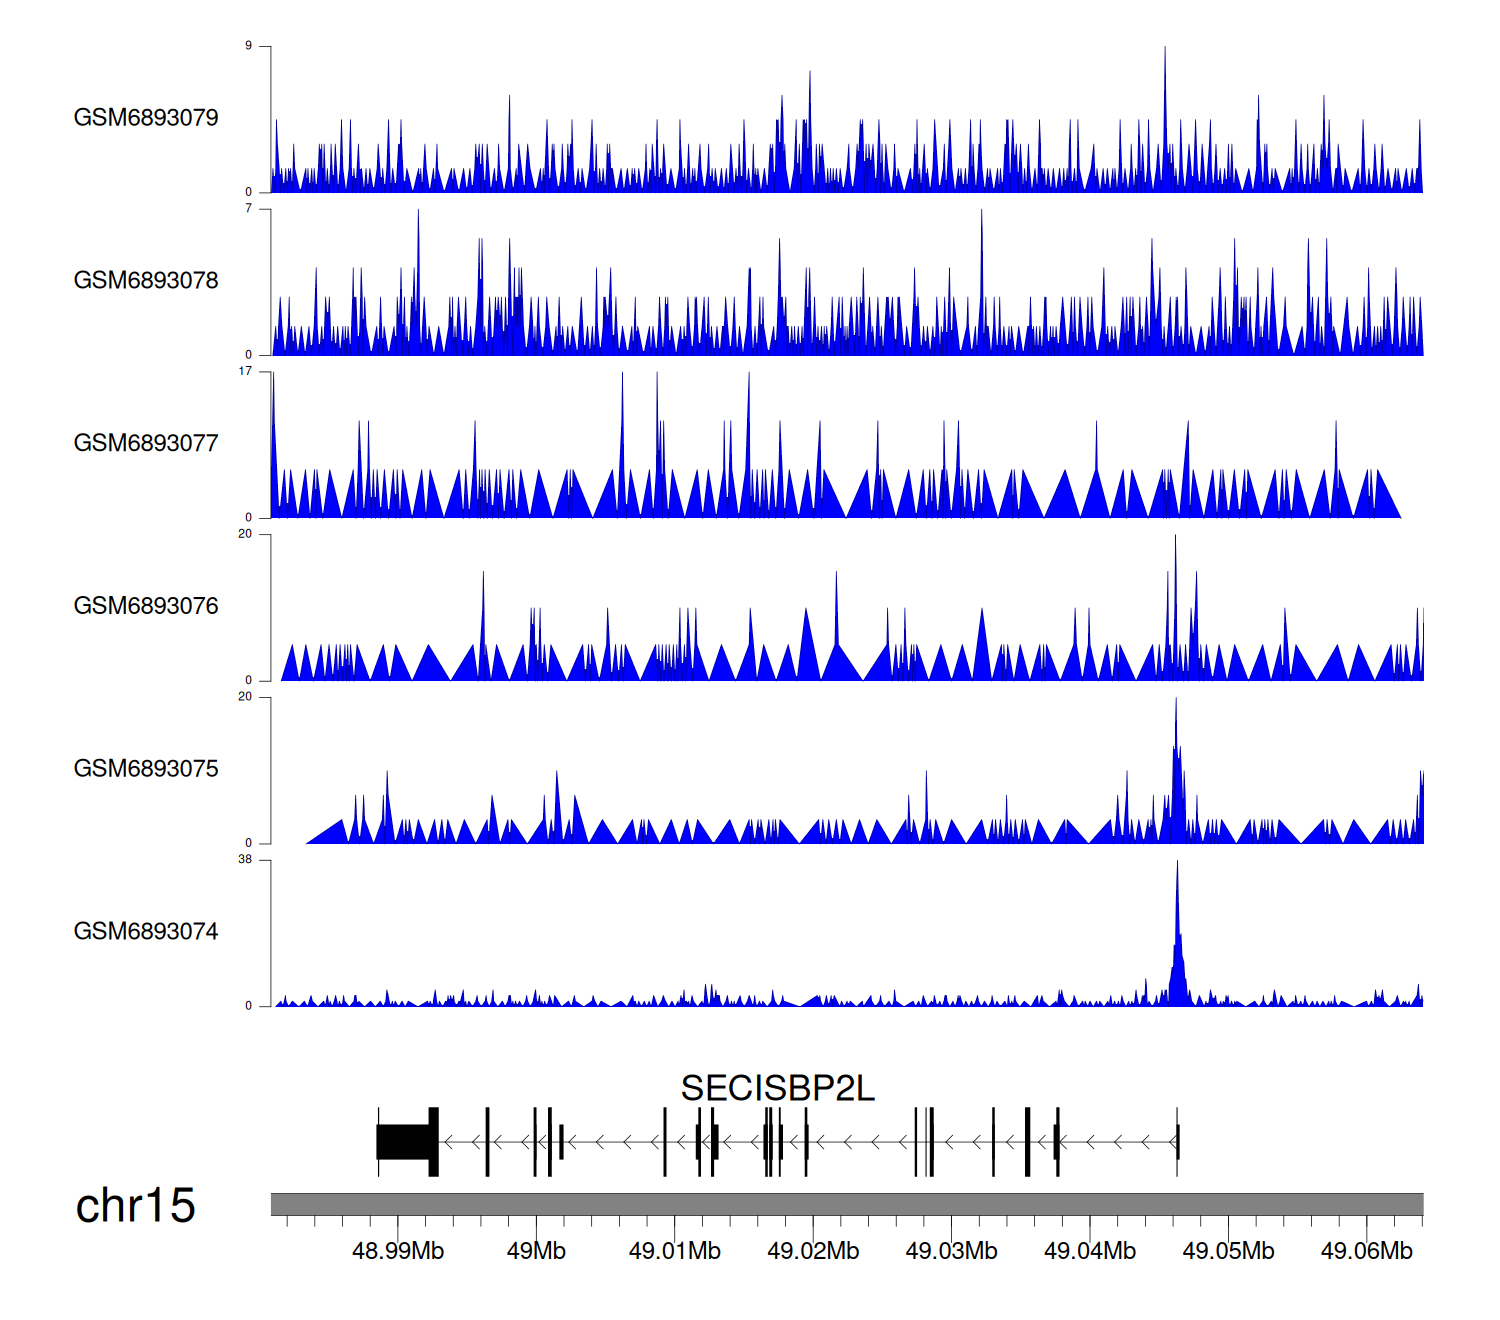This screenshot has width=1500, height=1320.
Task: Click the large black exon block of SECISBP2L
Action: (405, 1142)
